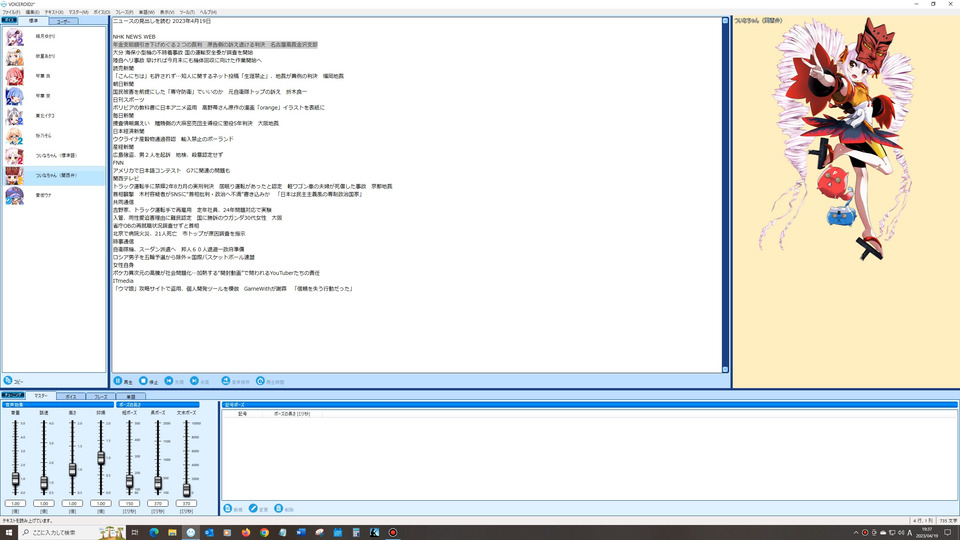This screenshot has height=540, width=960.
Task: Start playback with the 再生 icon
Action: point(118,381)
